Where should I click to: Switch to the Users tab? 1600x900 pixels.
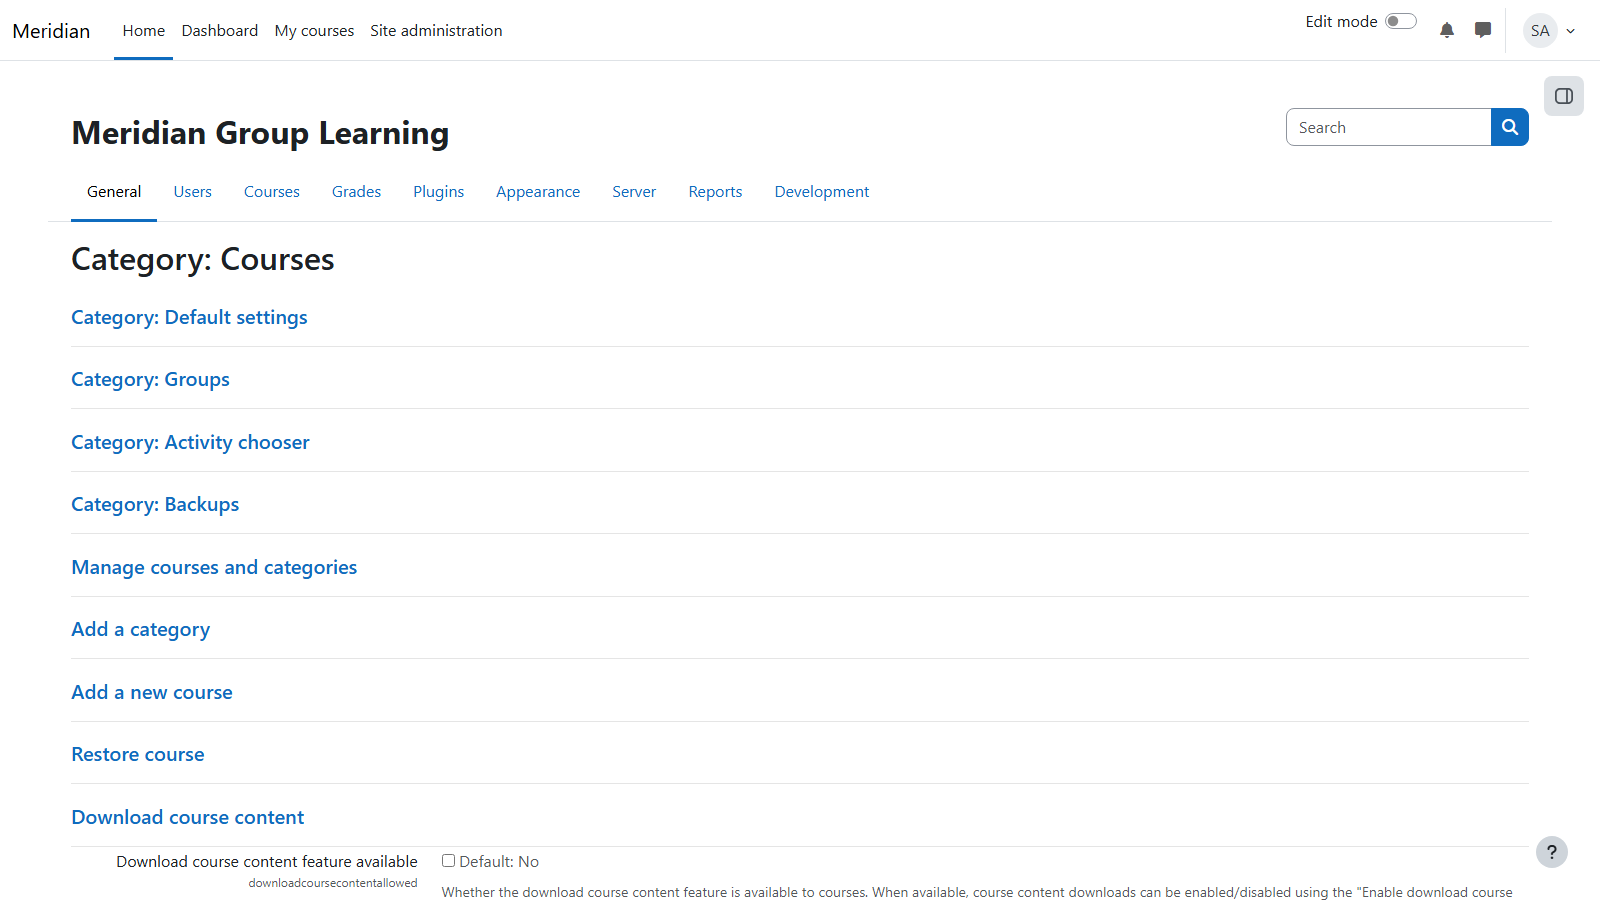coord(193,191)
